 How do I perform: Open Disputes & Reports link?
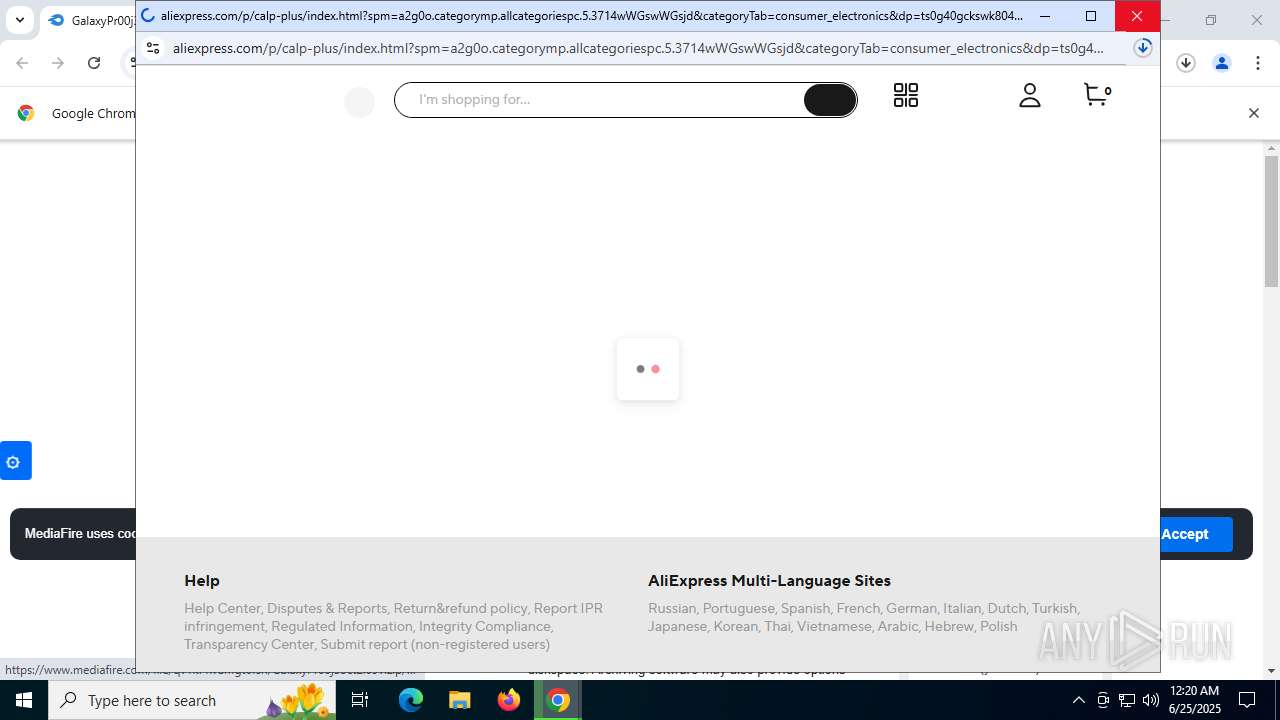click(x=327, y=608)
